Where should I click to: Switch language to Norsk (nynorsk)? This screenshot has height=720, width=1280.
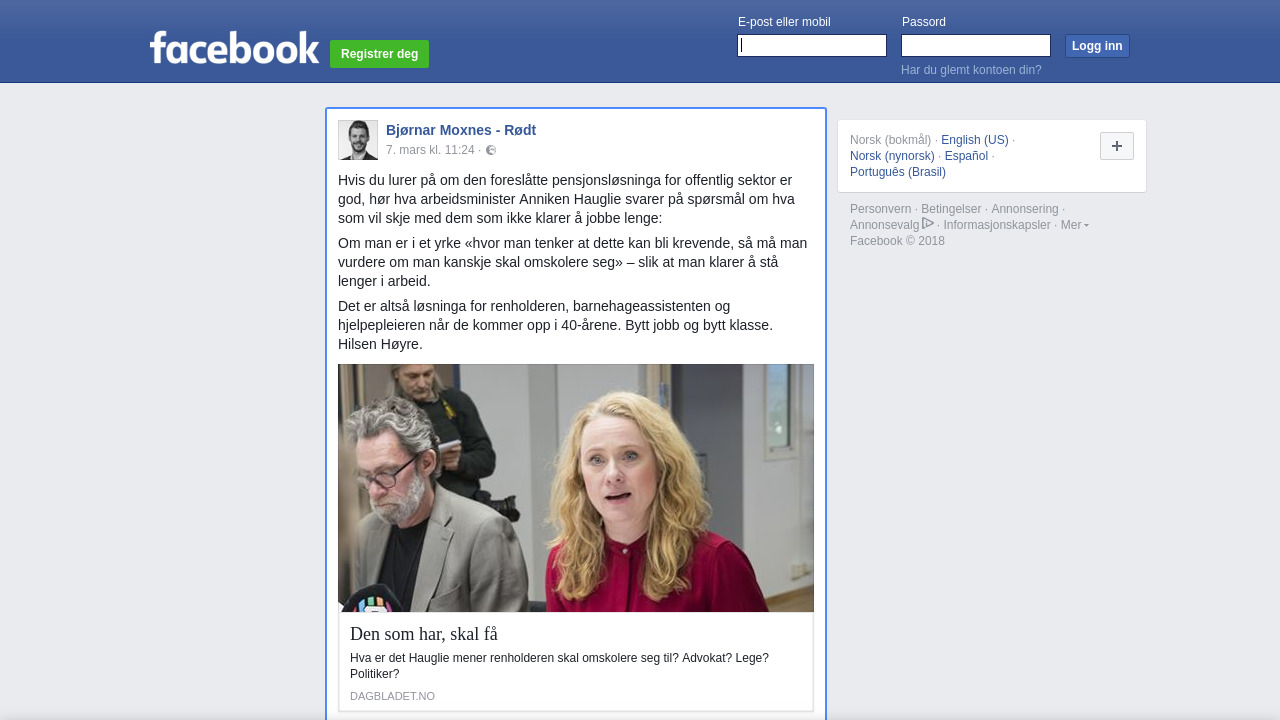(x=892, y=156)
